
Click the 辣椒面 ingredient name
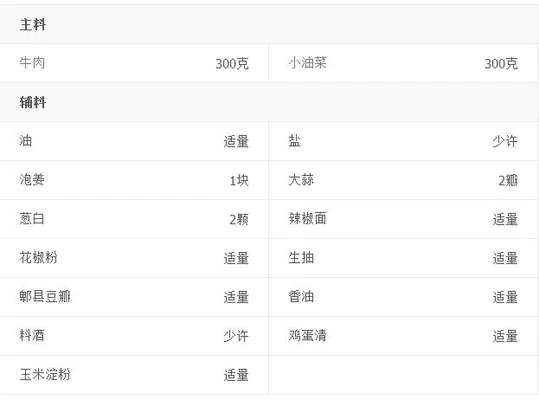308,219
